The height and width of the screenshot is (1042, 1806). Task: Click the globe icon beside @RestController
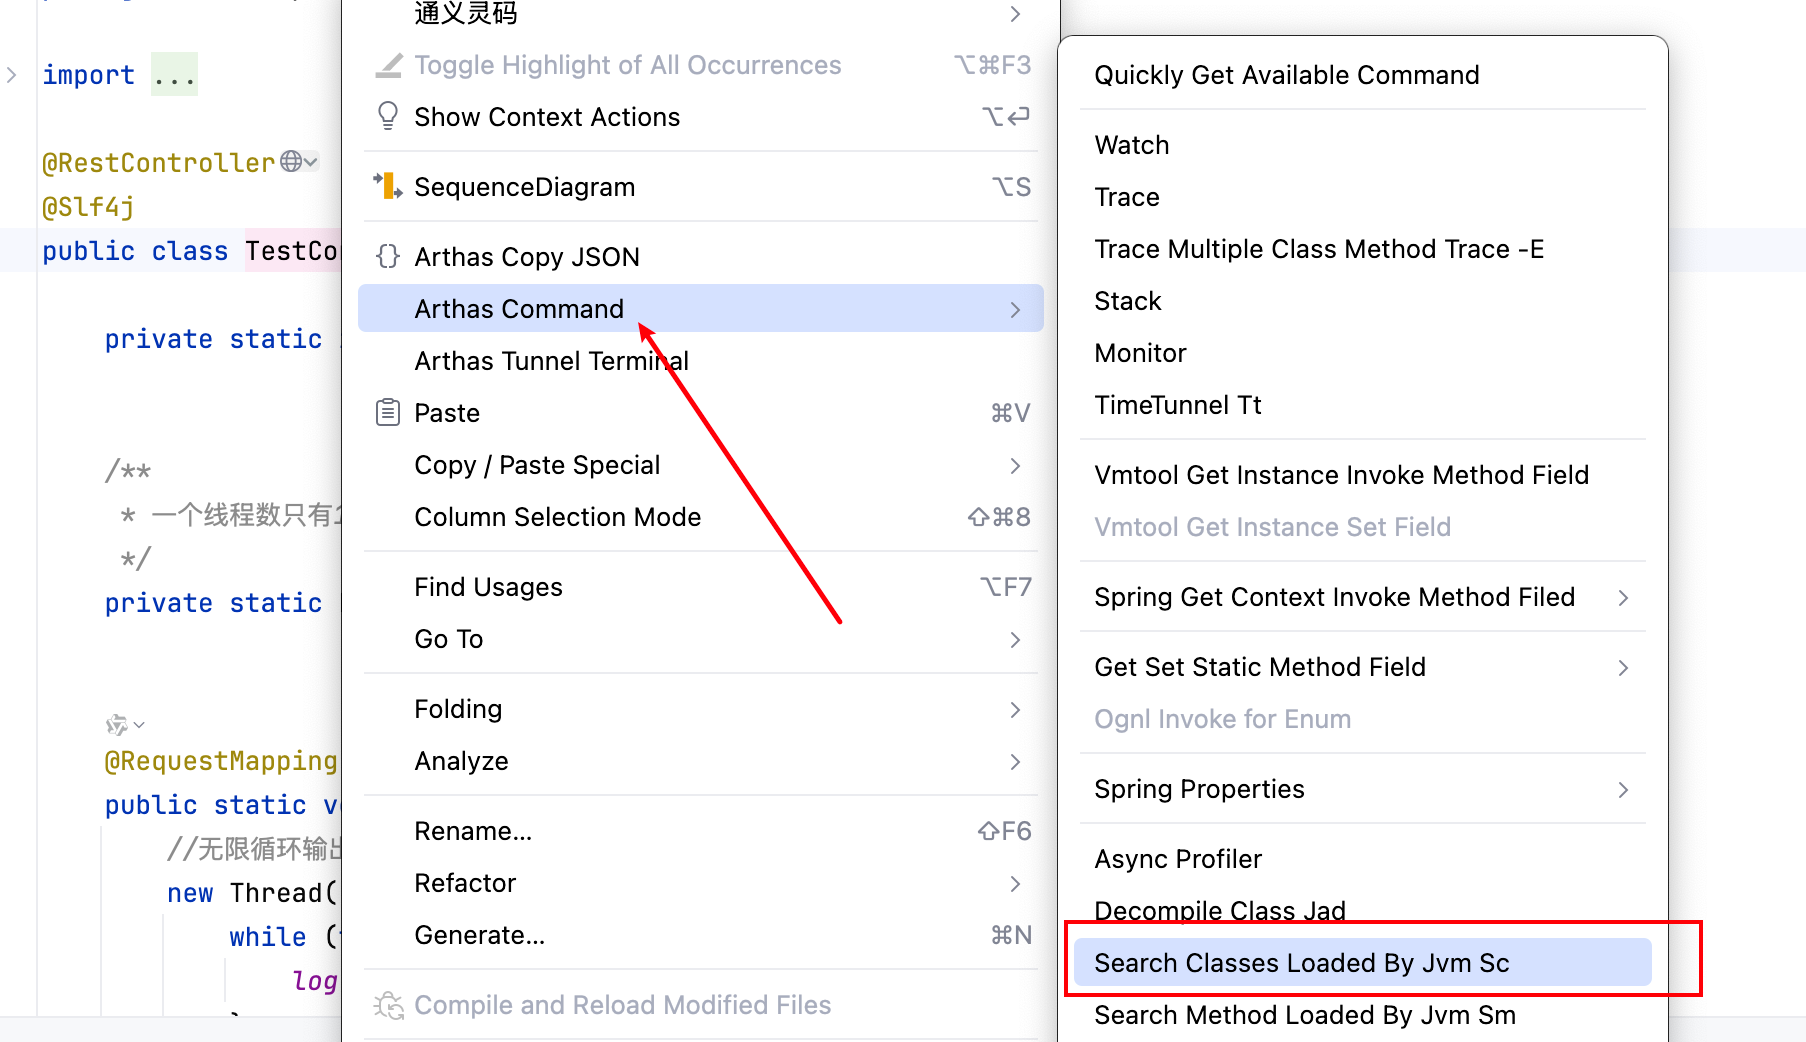click(291, 161)
